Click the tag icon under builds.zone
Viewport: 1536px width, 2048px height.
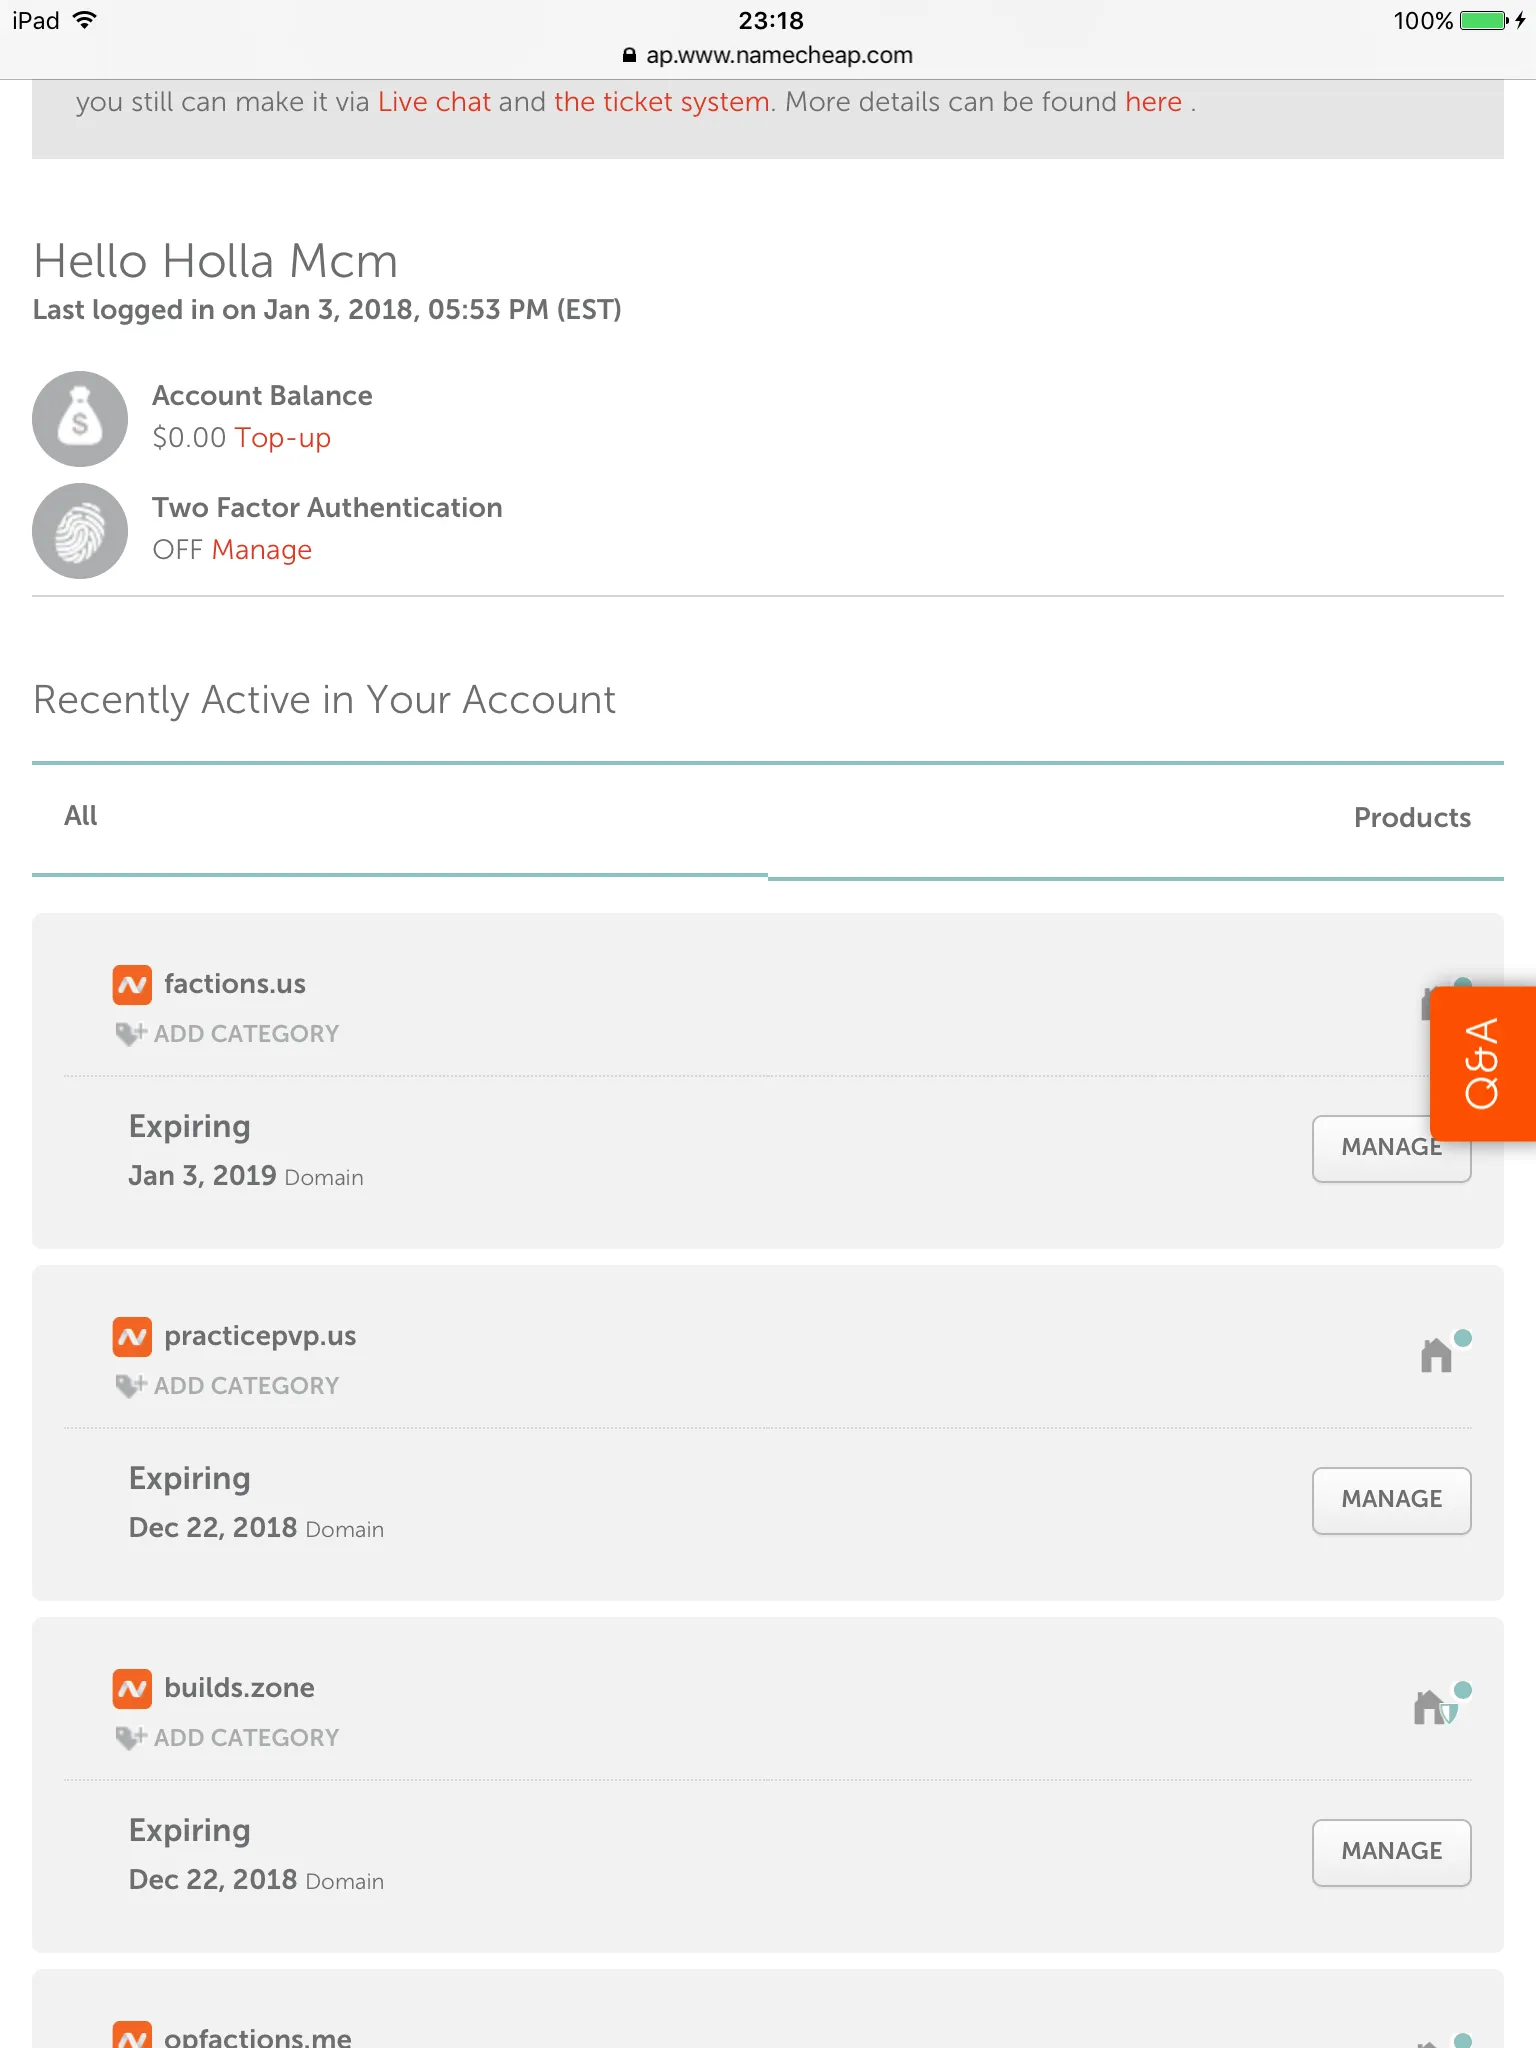click(x=130, y=1738)
